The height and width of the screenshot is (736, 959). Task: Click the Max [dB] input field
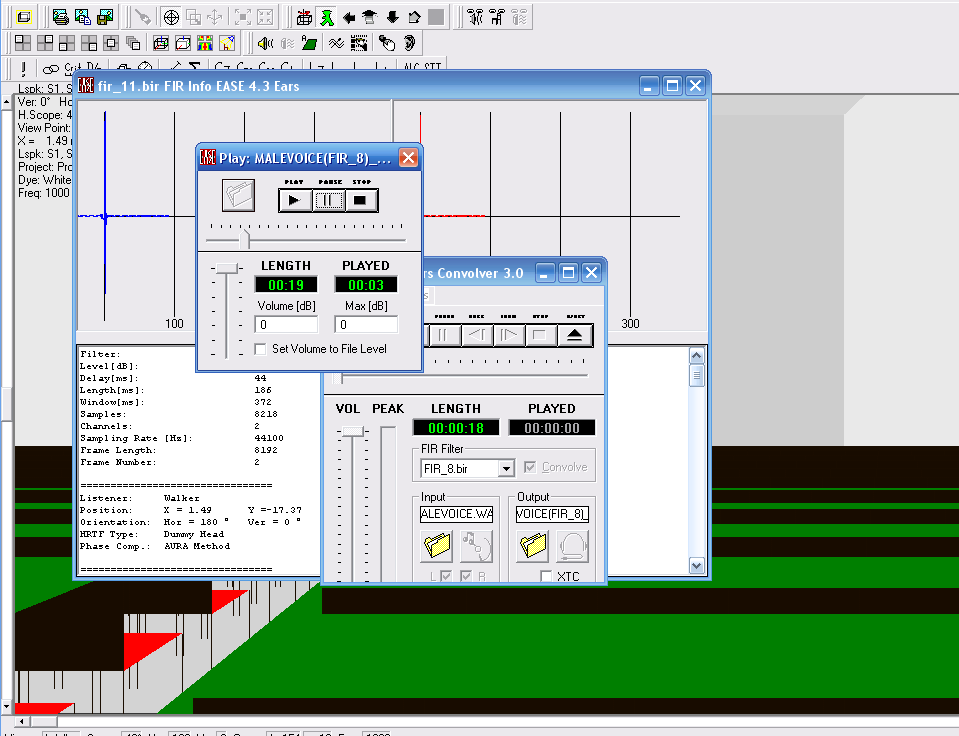click(x=366, y=324)
